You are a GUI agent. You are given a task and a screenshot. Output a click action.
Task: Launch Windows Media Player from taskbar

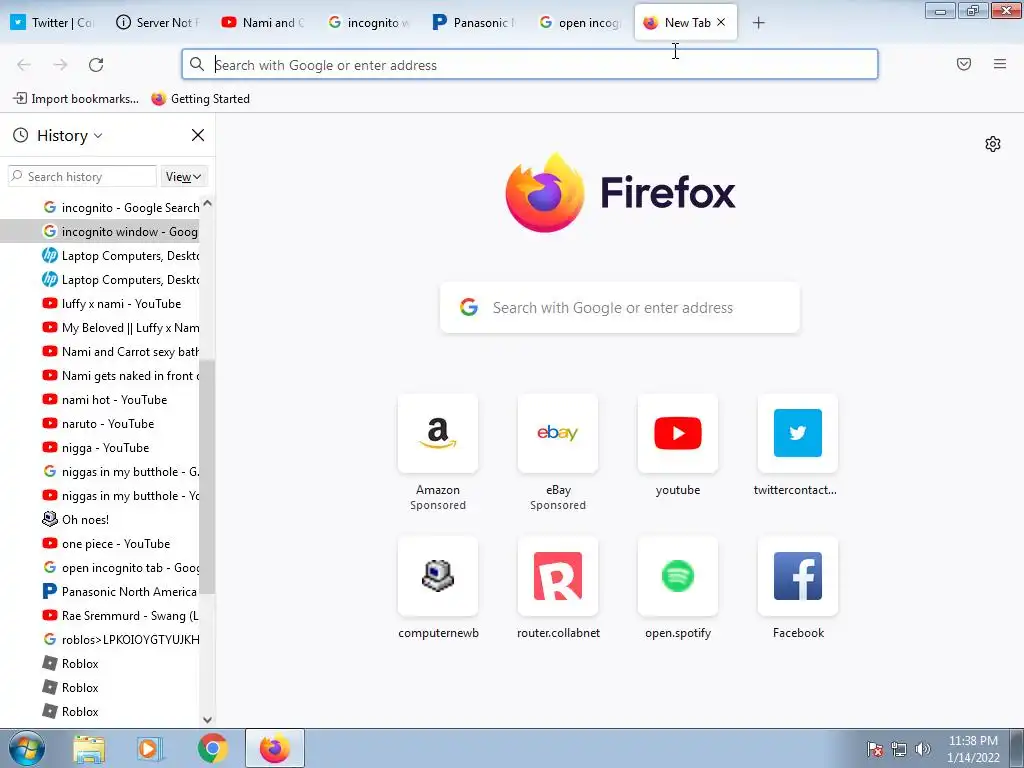point(149,748)
